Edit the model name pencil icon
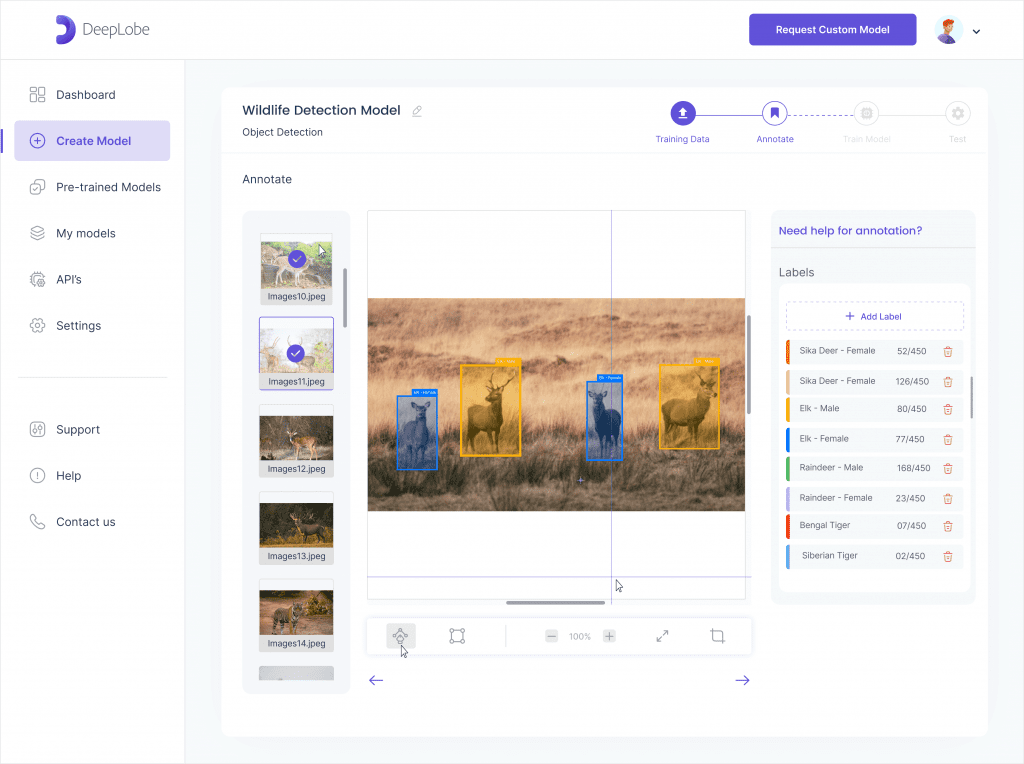Image resolution: width=1024 pixels, height=764 pixels. click(417, 111)
